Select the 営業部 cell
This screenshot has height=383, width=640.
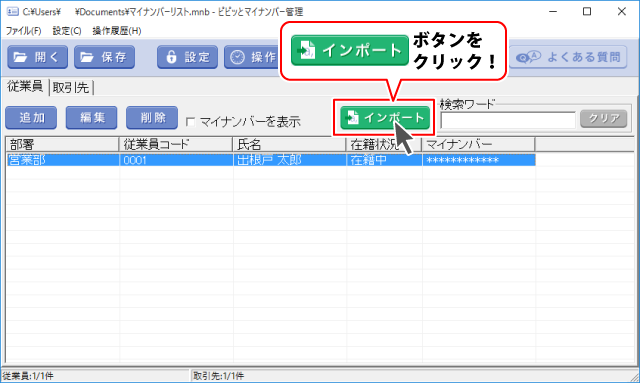[x=63, y=160]
